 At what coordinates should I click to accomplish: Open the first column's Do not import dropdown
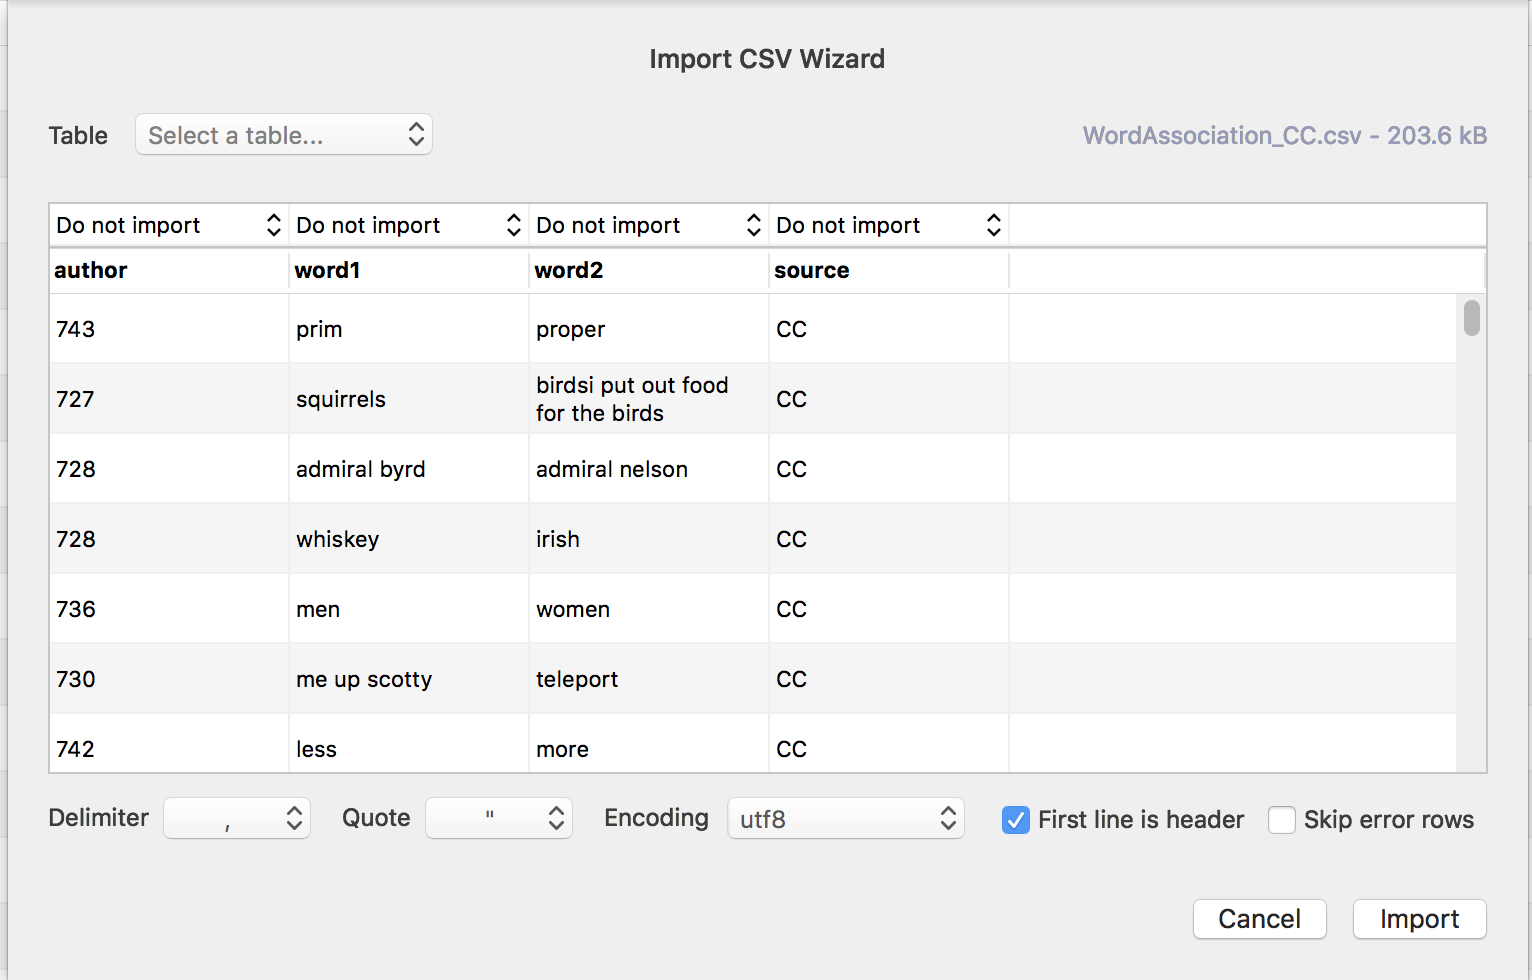click(x=167, y=224)
